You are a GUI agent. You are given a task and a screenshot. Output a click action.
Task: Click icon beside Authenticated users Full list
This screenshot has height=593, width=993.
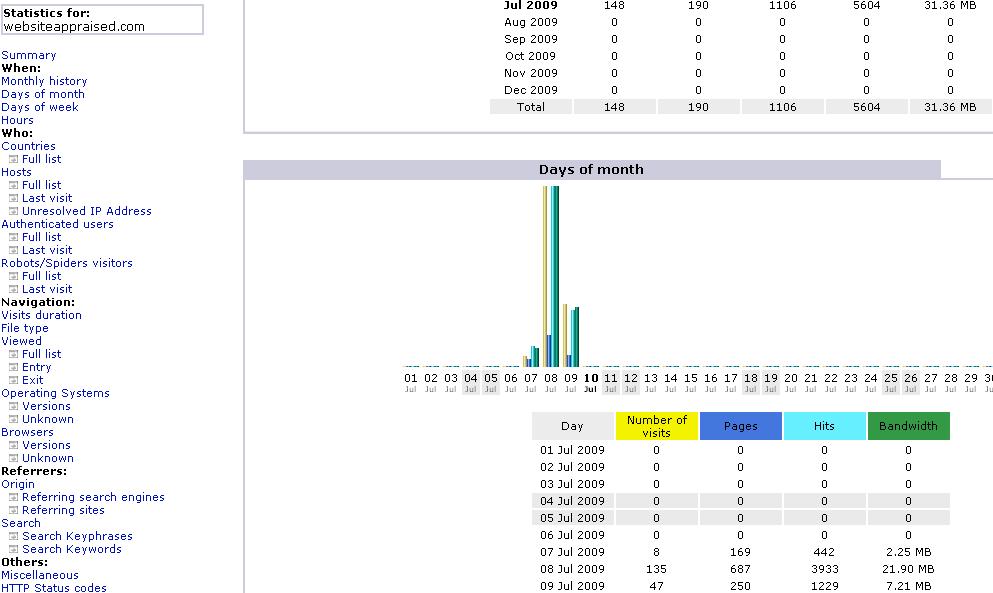[x=13, y=237]
